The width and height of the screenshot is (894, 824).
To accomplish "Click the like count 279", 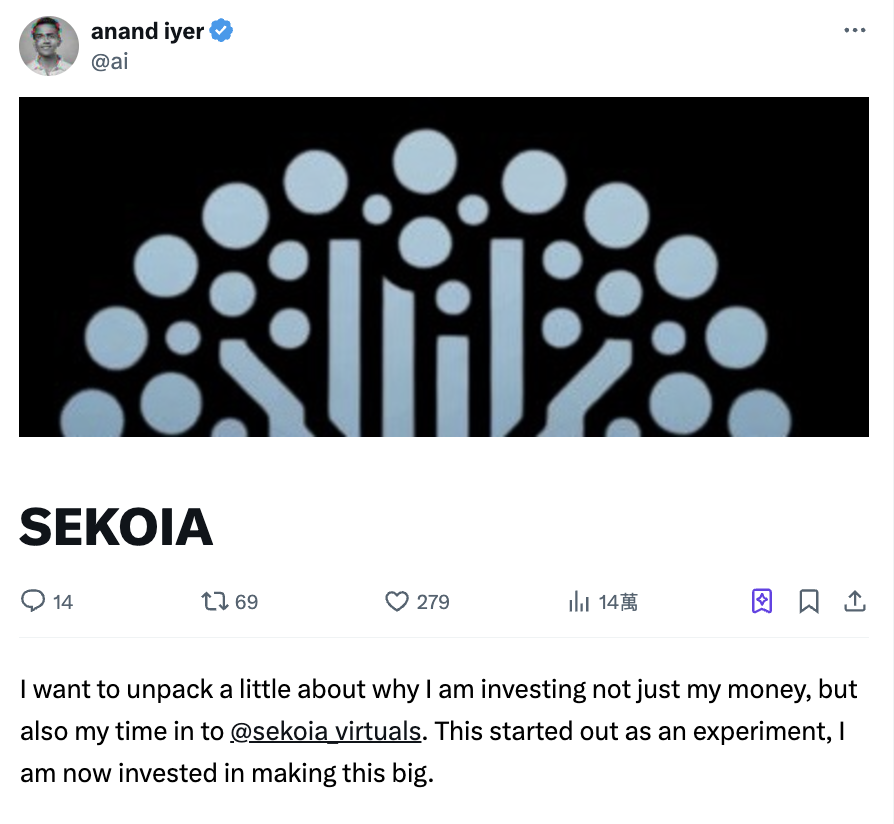I will coord(433,602).
